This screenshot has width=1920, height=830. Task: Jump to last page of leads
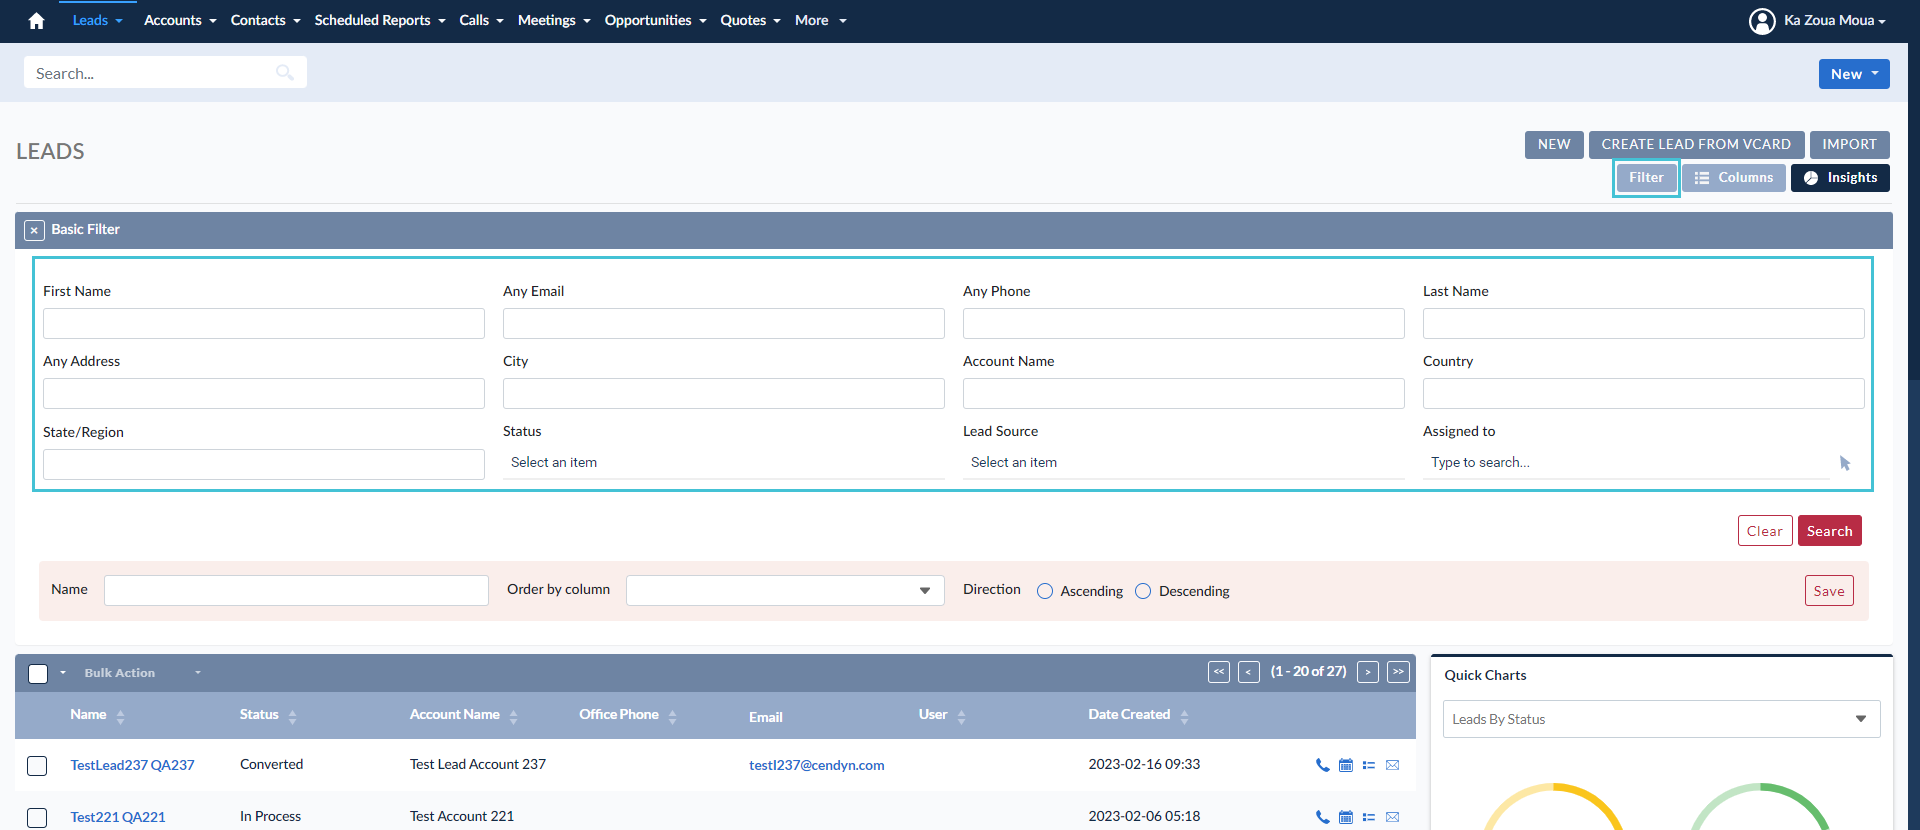tap(1398, 672)
